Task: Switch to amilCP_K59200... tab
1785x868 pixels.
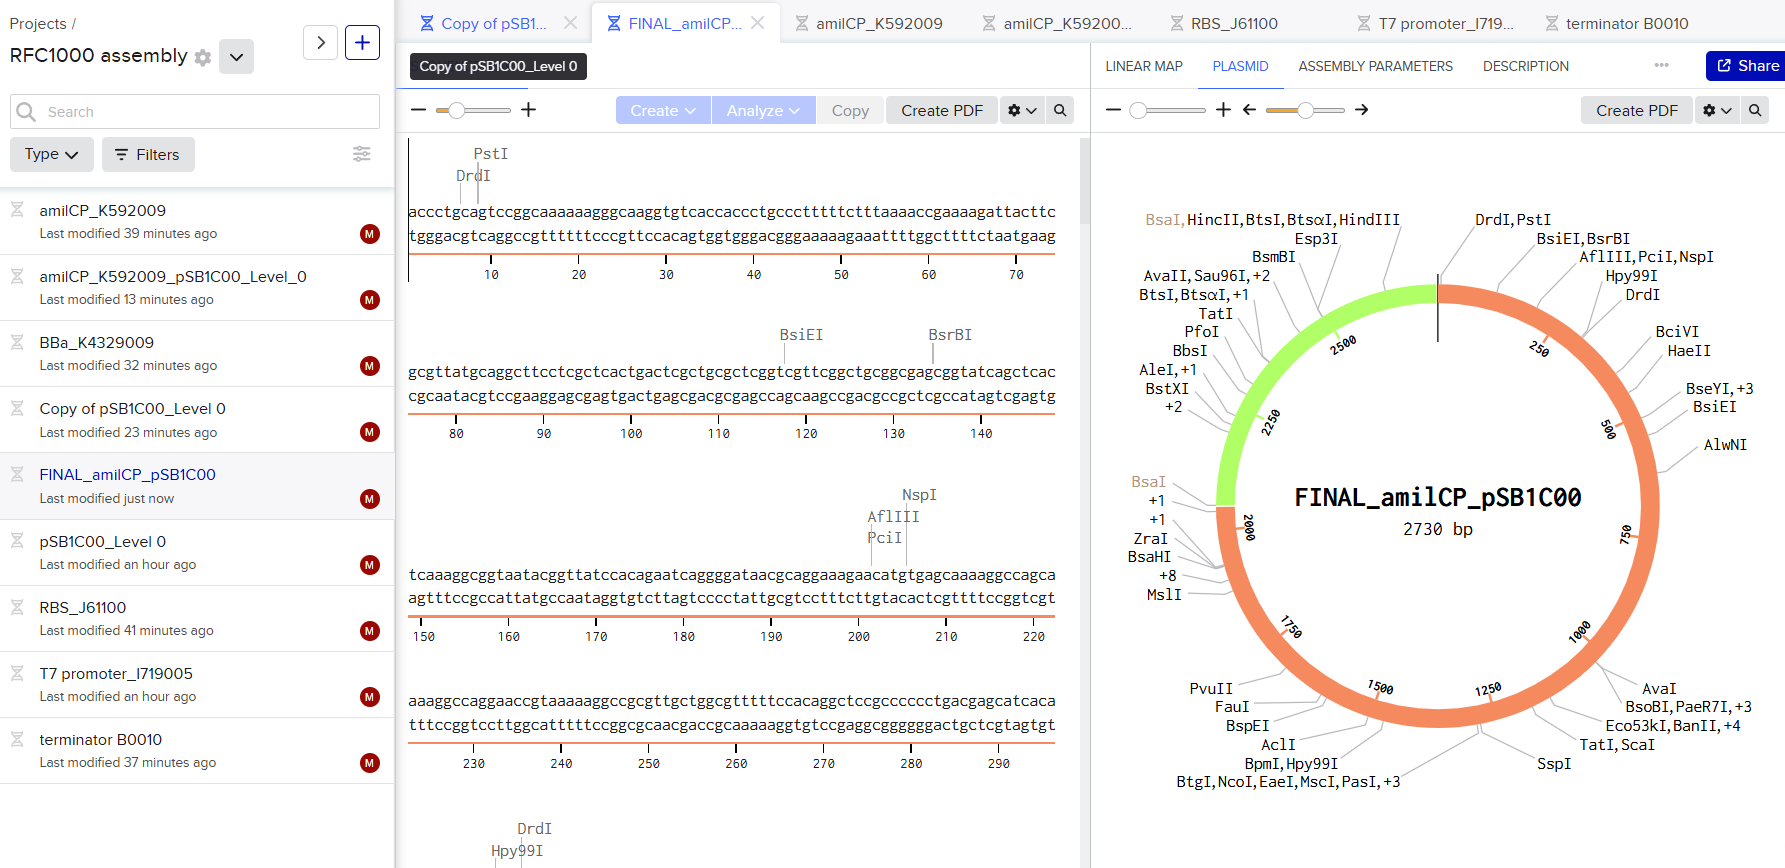Action: tap(1056, 23)
